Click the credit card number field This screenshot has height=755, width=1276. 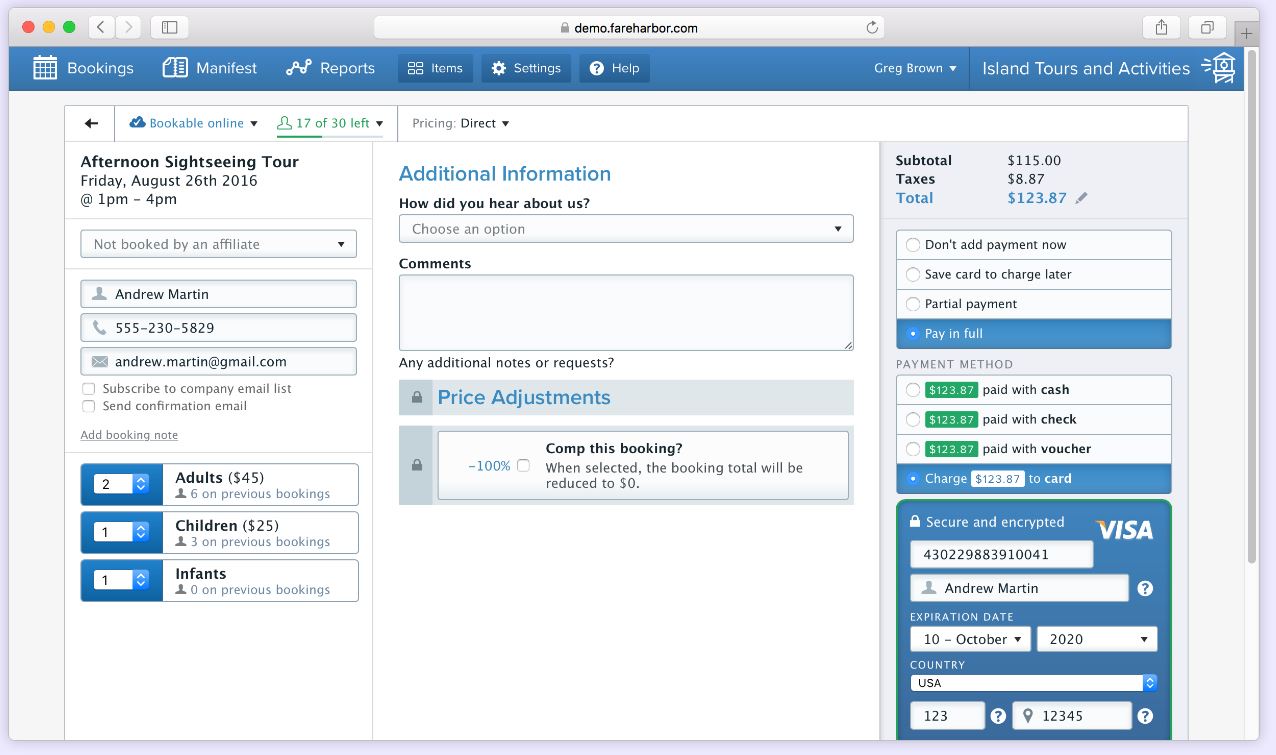1001,554
